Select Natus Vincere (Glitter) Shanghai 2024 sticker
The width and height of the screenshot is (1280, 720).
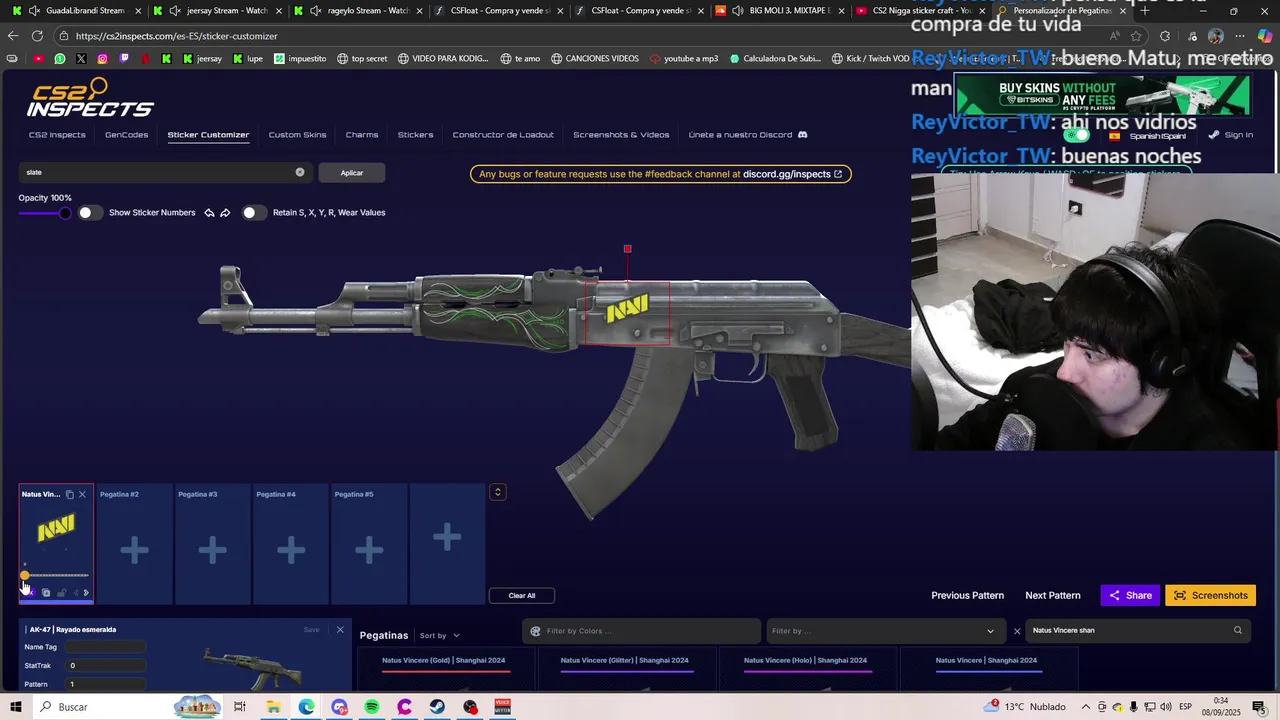point(625,669)
